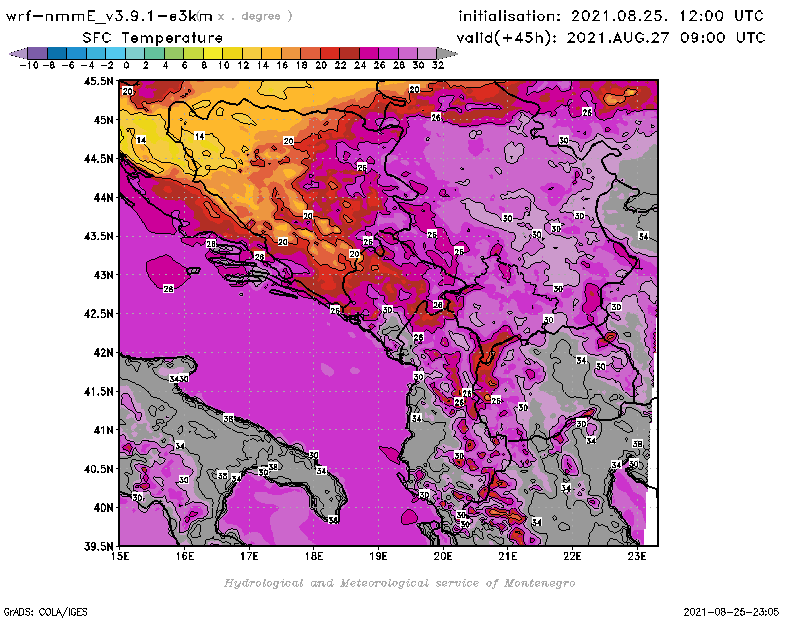Click the 43N latitude label
Image resolution: width=800 pixels, height=618 pixels.
103,275
